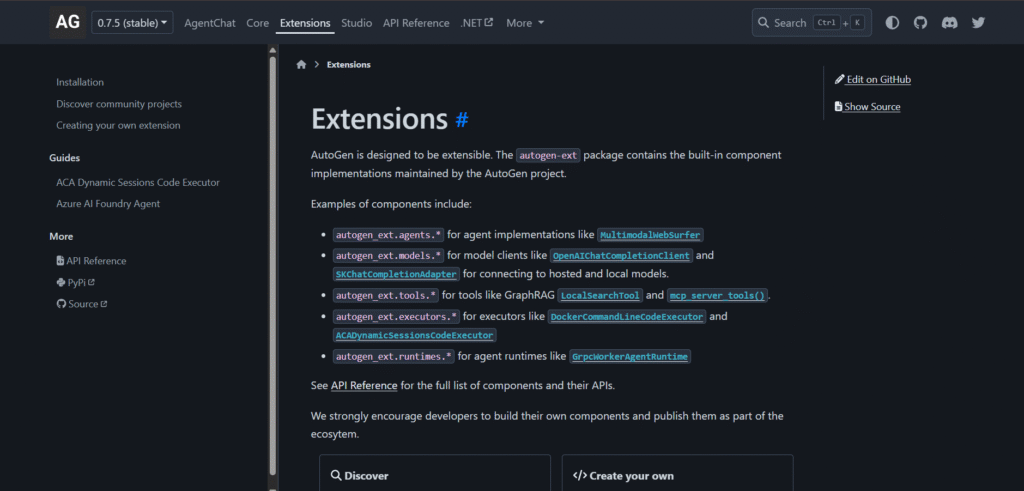Select the Extensions navigation tab
Image resolution: width=1024 pixels, height=491 pixels.
[x=305, y=23]
